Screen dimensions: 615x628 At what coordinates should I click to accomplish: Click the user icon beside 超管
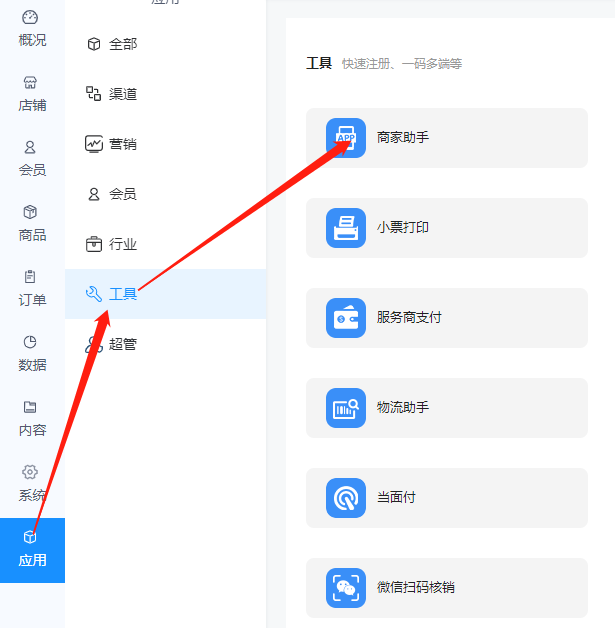[x=94, y=344]
